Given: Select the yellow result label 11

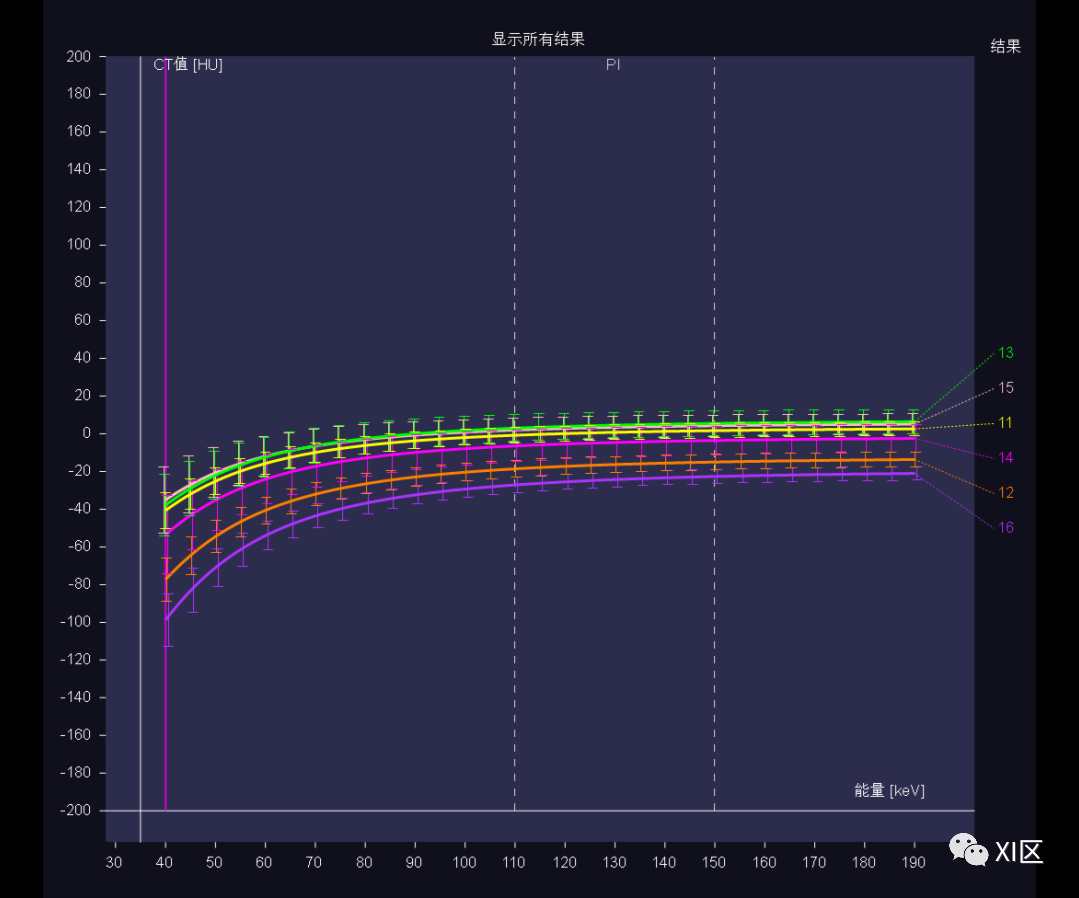Looking at the screenshot, I should click(x=1005, y=423).
